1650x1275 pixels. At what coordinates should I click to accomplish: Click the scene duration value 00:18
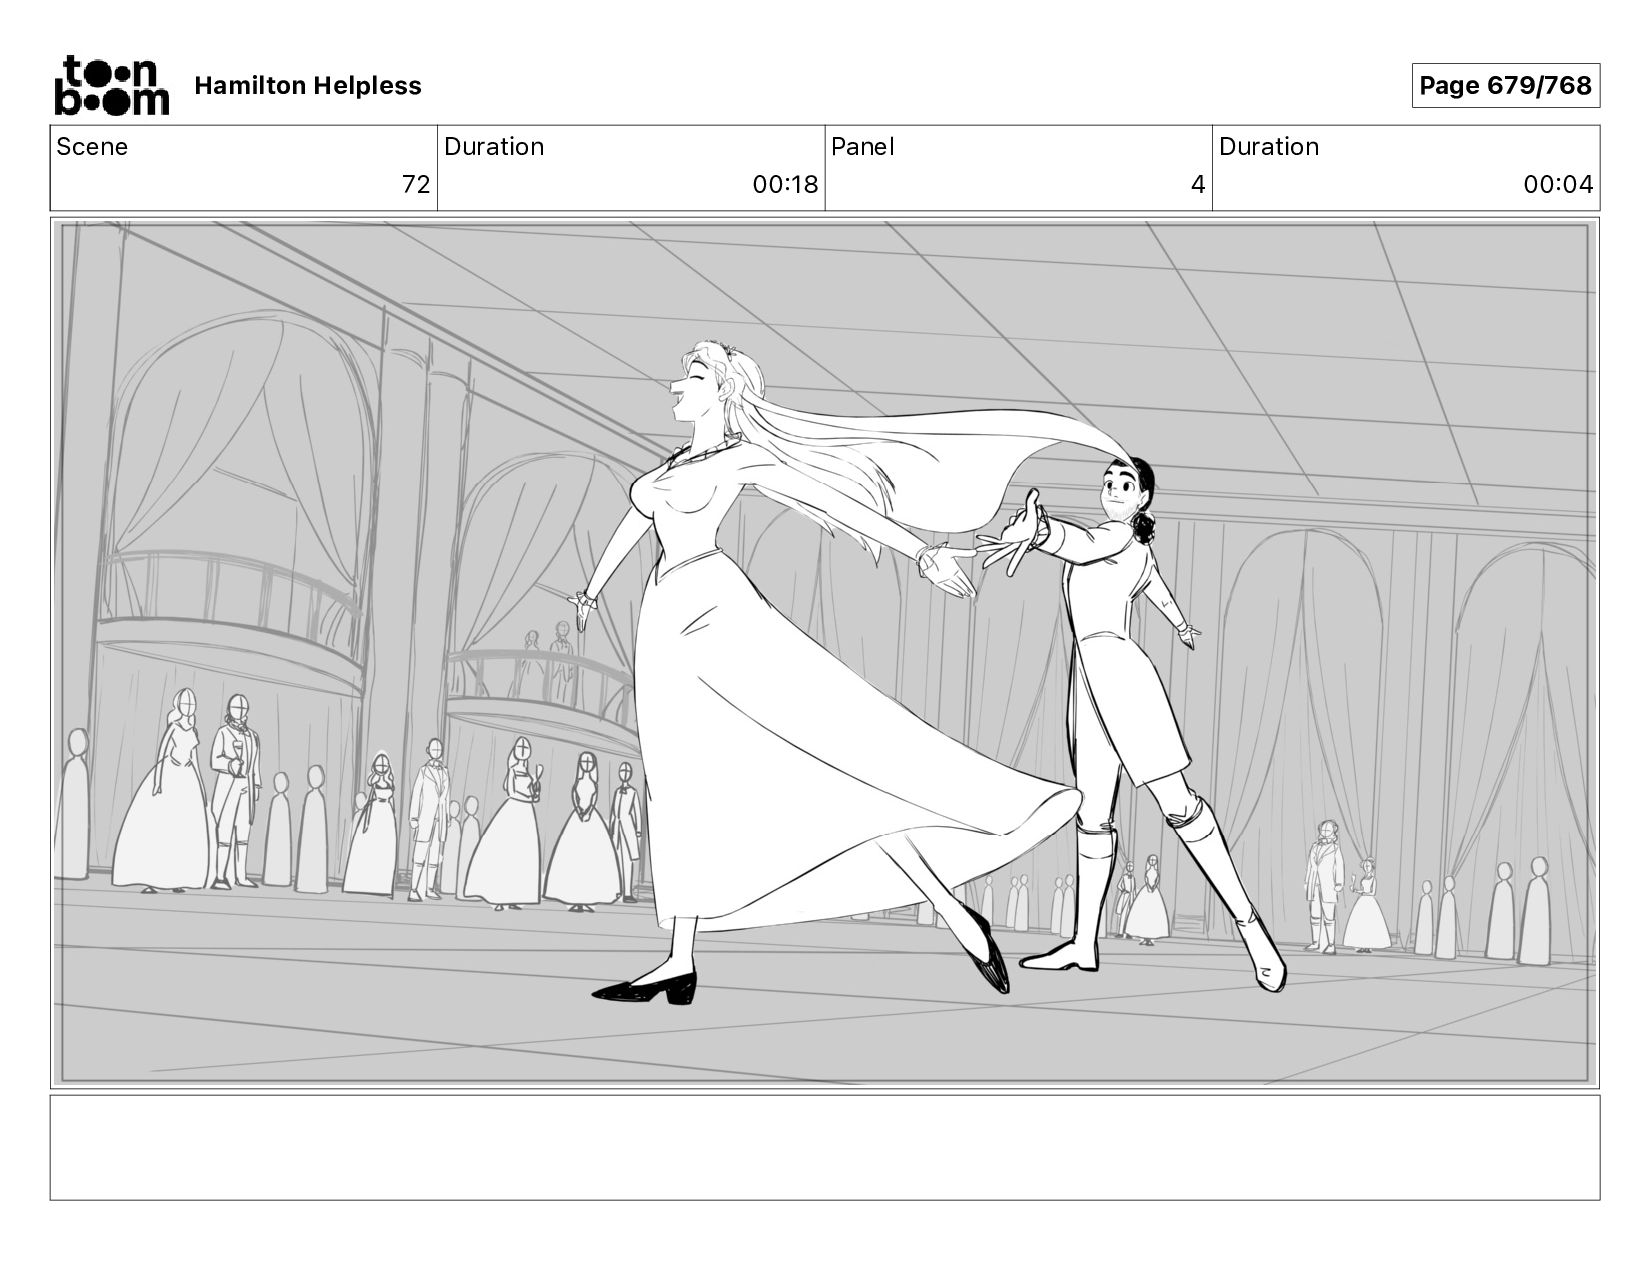(x=785, y=185)
